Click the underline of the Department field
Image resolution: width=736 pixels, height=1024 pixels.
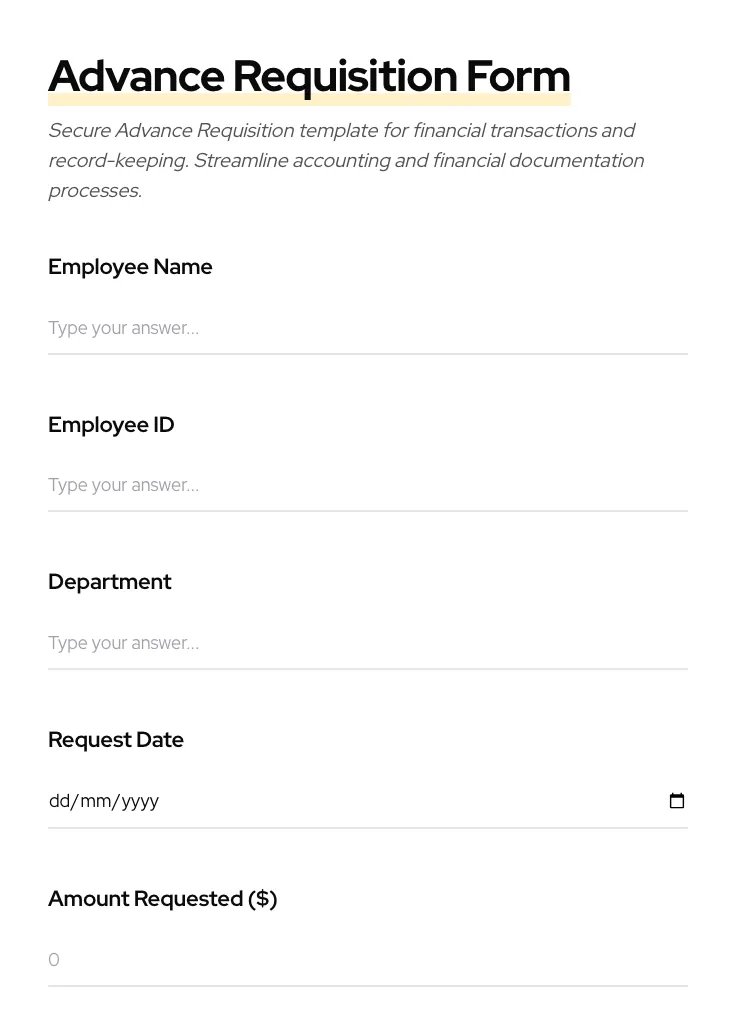coord(368,668)
